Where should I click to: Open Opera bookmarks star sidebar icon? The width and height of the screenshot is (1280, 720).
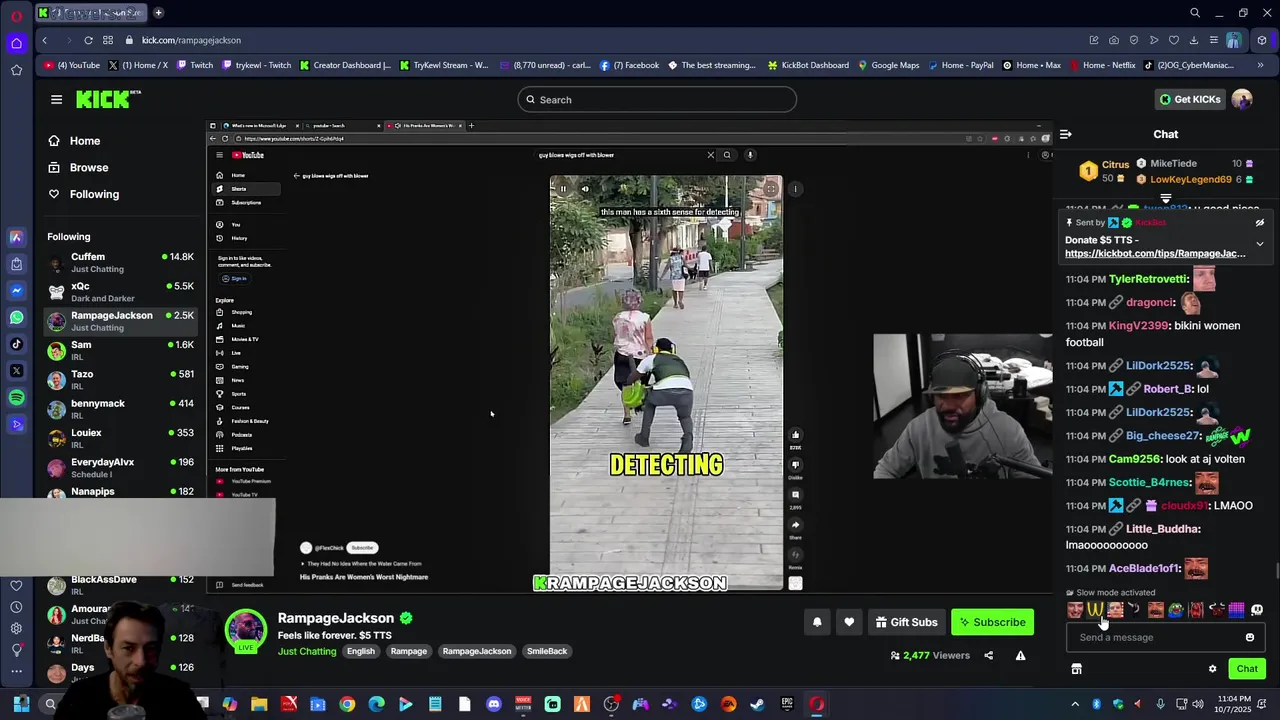16,70
